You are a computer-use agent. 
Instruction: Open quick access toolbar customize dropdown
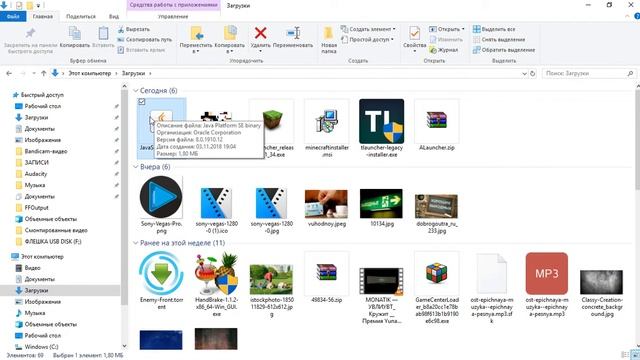38,5
